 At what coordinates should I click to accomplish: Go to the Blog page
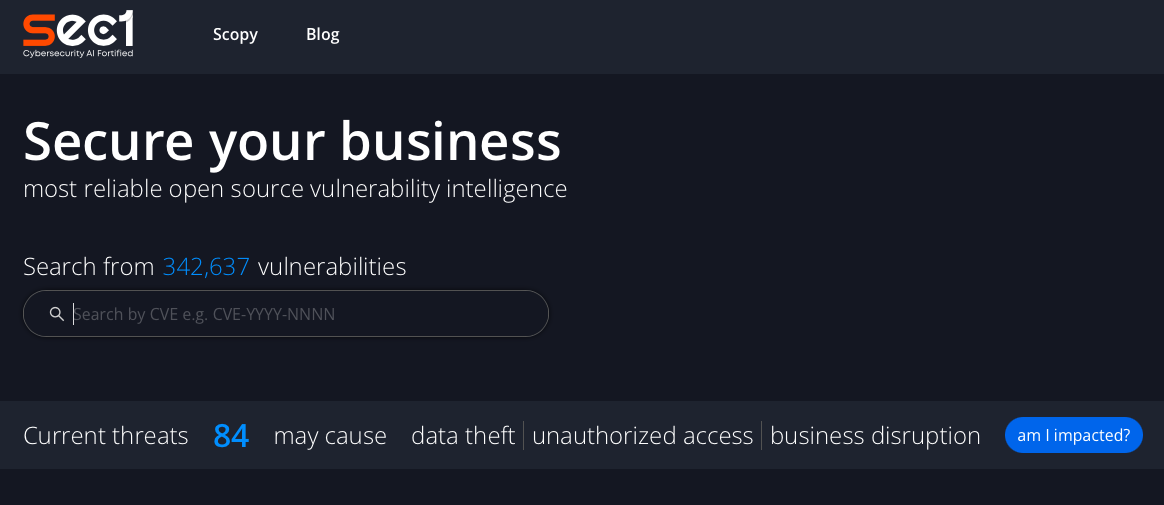(322, 35)
